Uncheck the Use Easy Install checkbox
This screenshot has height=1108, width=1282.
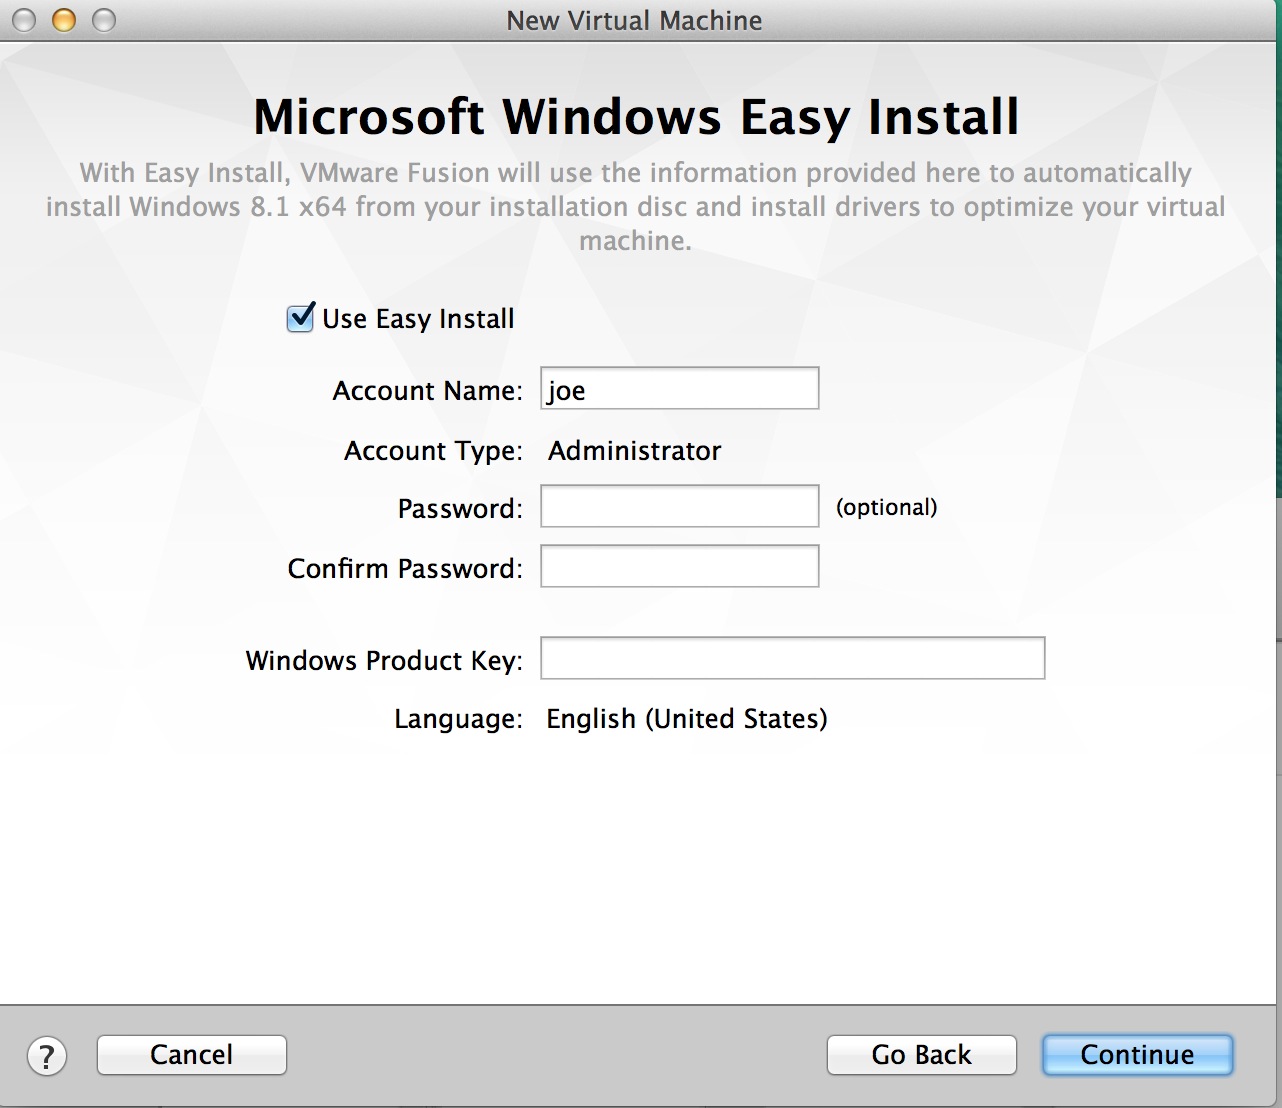[301, 318]
